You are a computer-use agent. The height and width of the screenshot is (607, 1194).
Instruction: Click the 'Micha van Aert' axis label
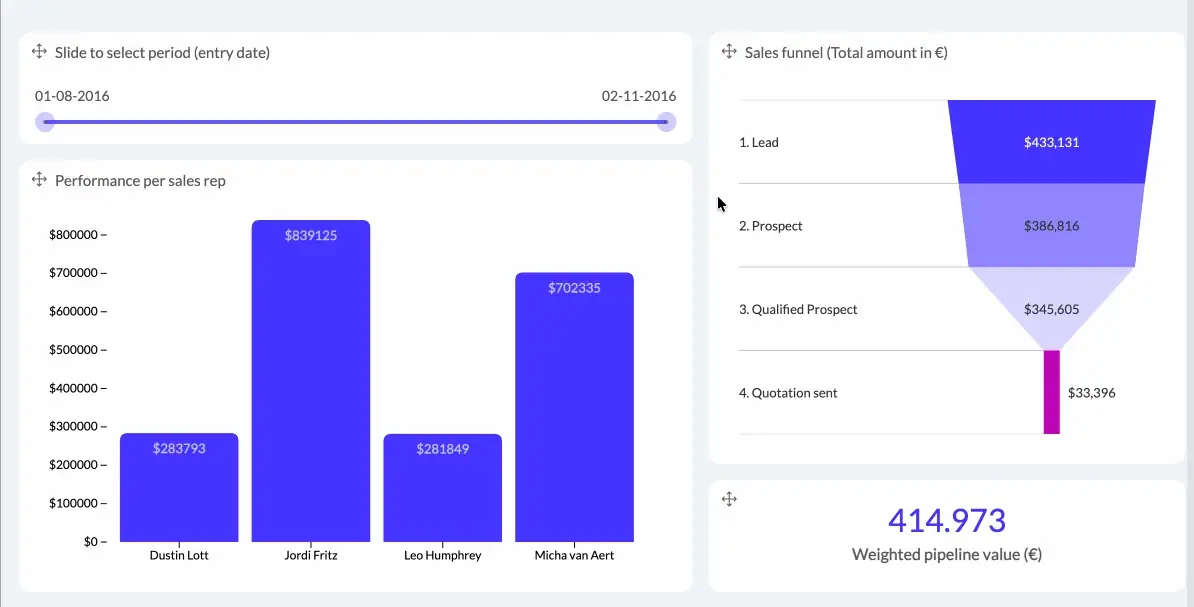click(x=574, y=555)
